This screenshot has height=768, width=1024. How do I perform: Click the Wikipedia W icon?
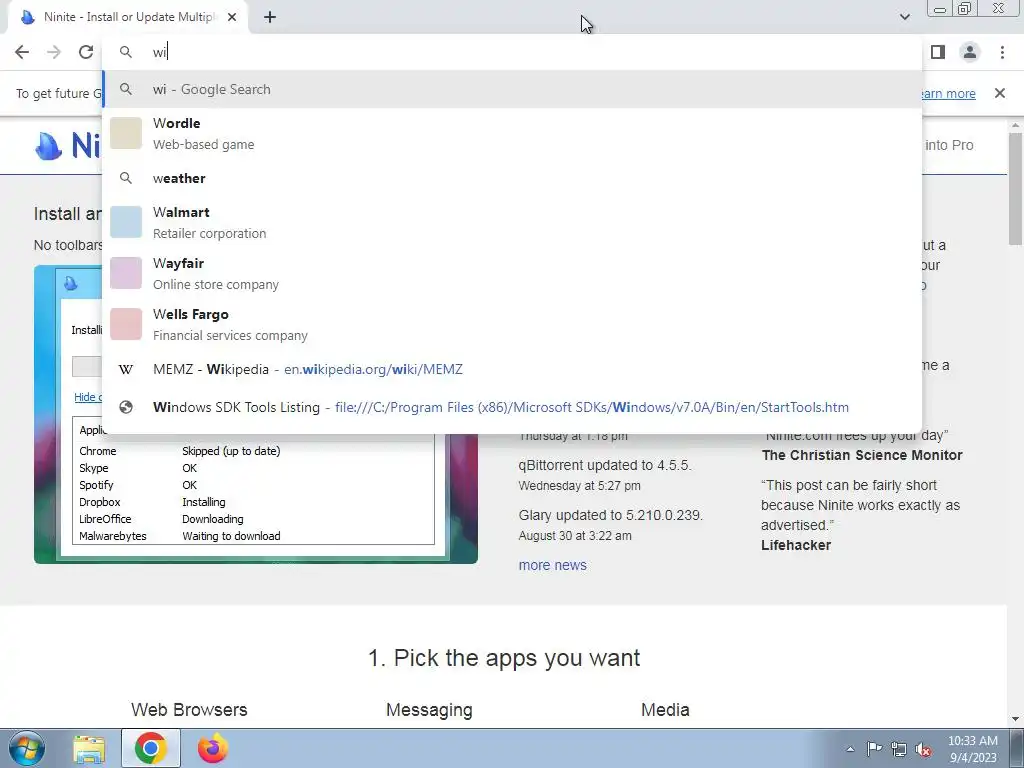pos(126,369)
